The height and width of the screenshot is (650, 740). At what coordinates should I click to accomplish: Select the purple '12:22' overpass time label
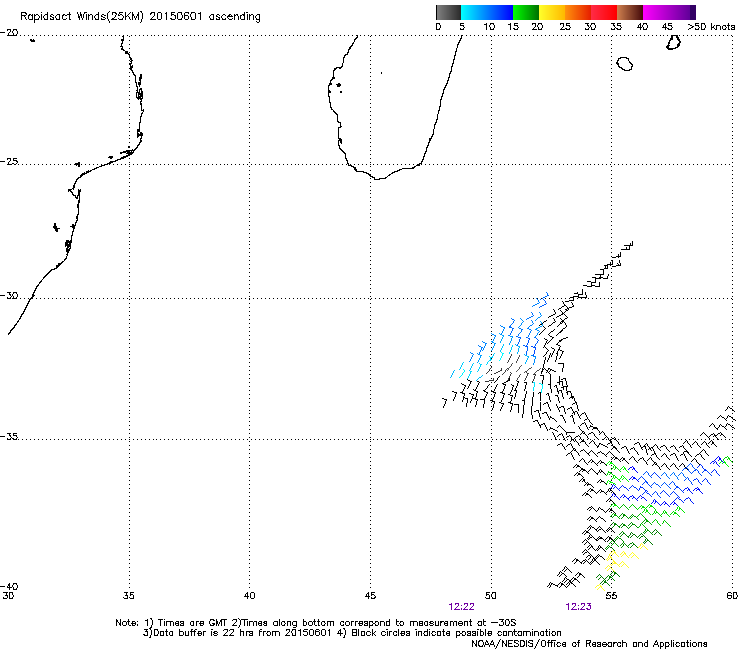462,607
